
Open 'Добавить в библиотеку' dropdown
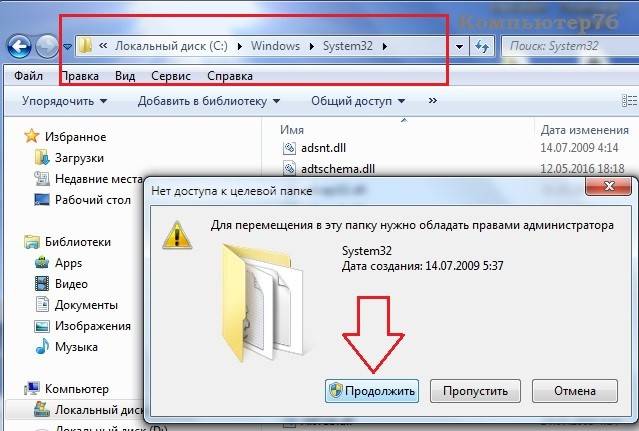point(209,101)
